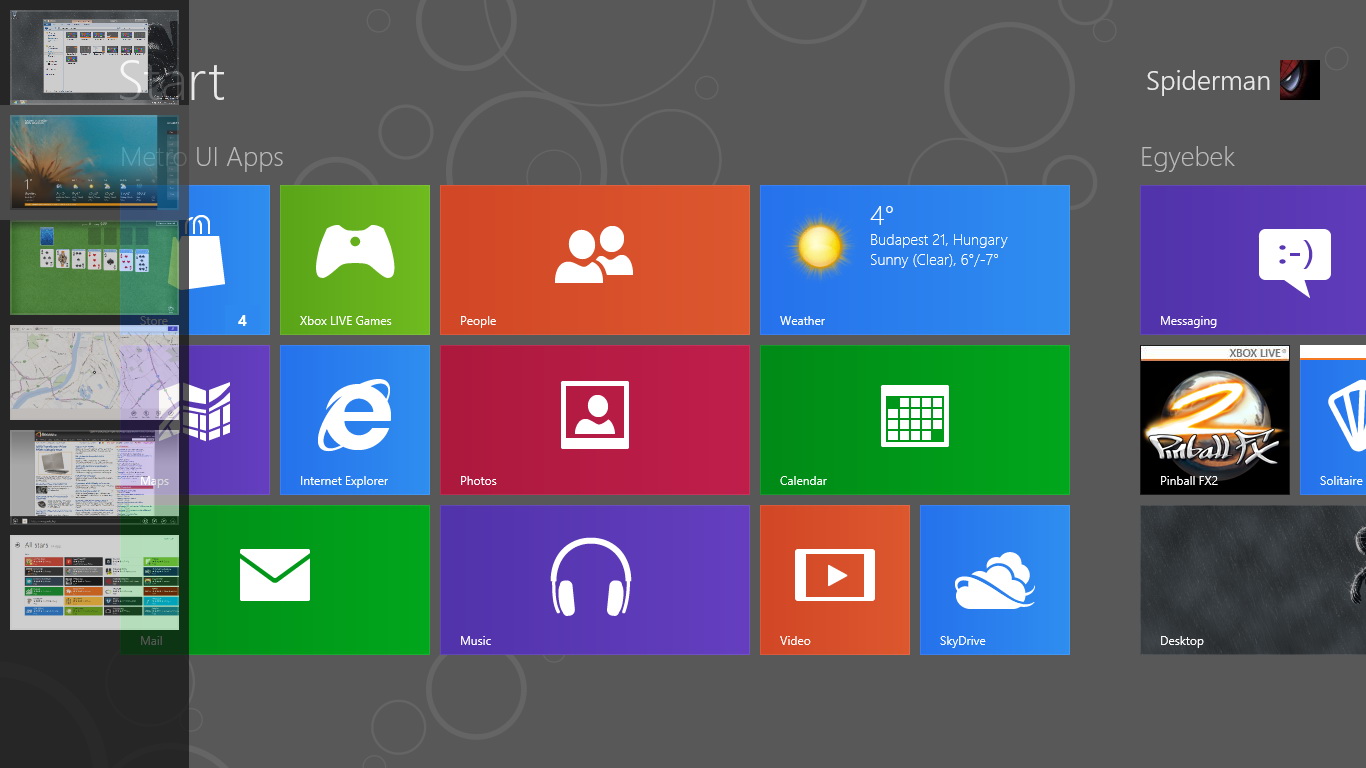Screen dimensions: 1366x768
Task: Switch to the Weather app thumbnail in switcher
Action: click(x=95, y=162)
